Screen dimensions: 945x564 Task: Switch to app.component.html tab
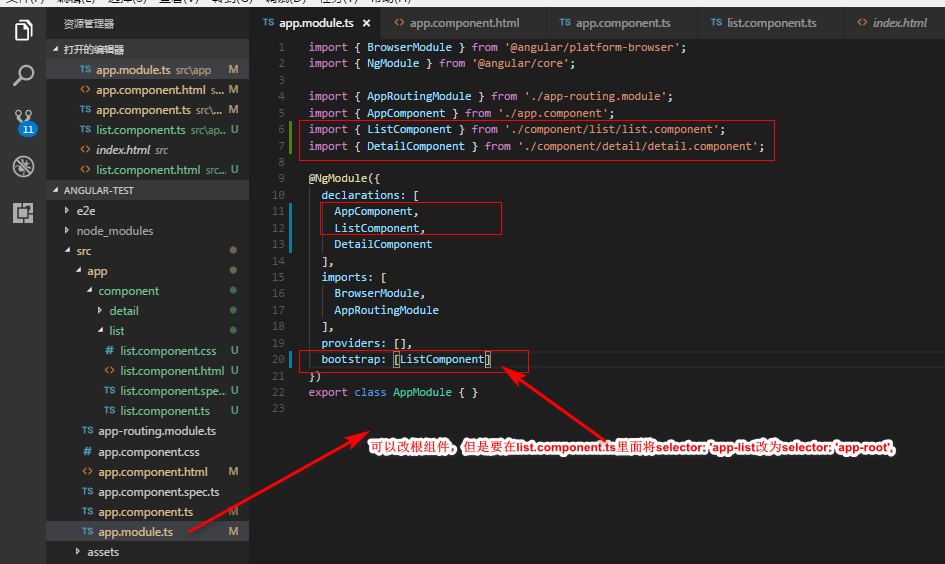click(x=464, y=23)
